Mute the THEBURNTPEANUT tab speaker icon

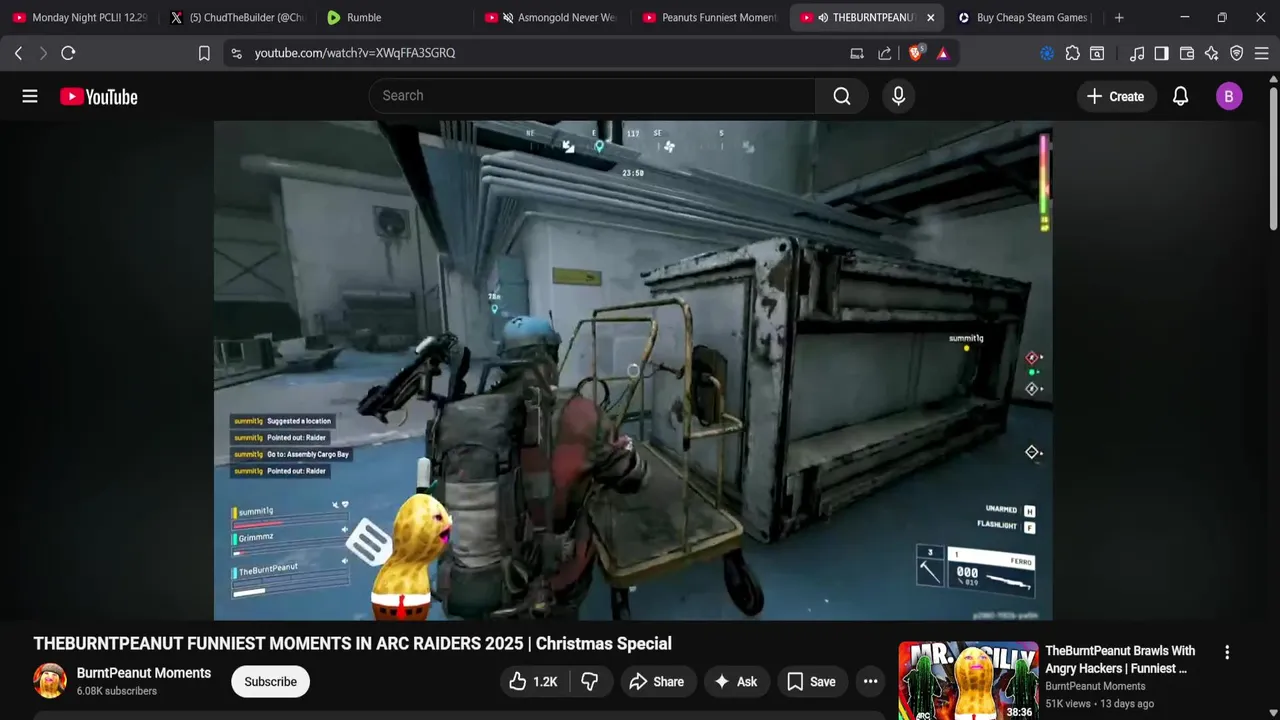pyautogui.click(x=822, y=17)
